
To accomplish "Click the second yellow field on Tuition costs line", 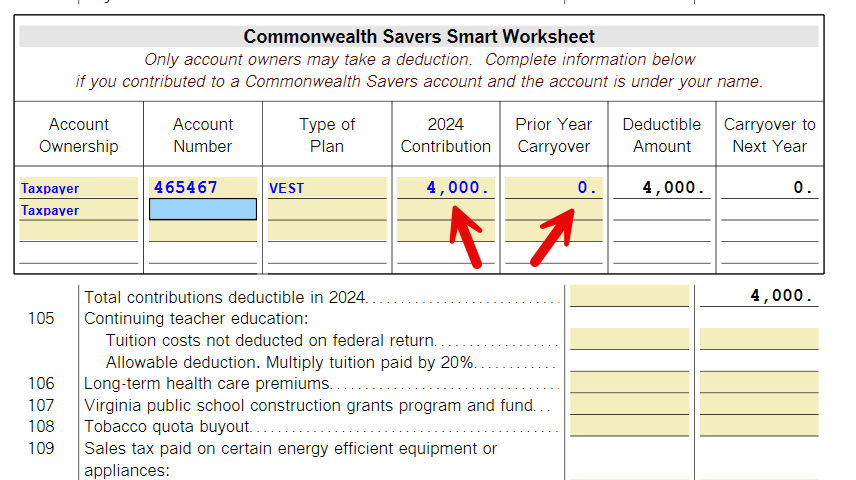I will point(759,339).
